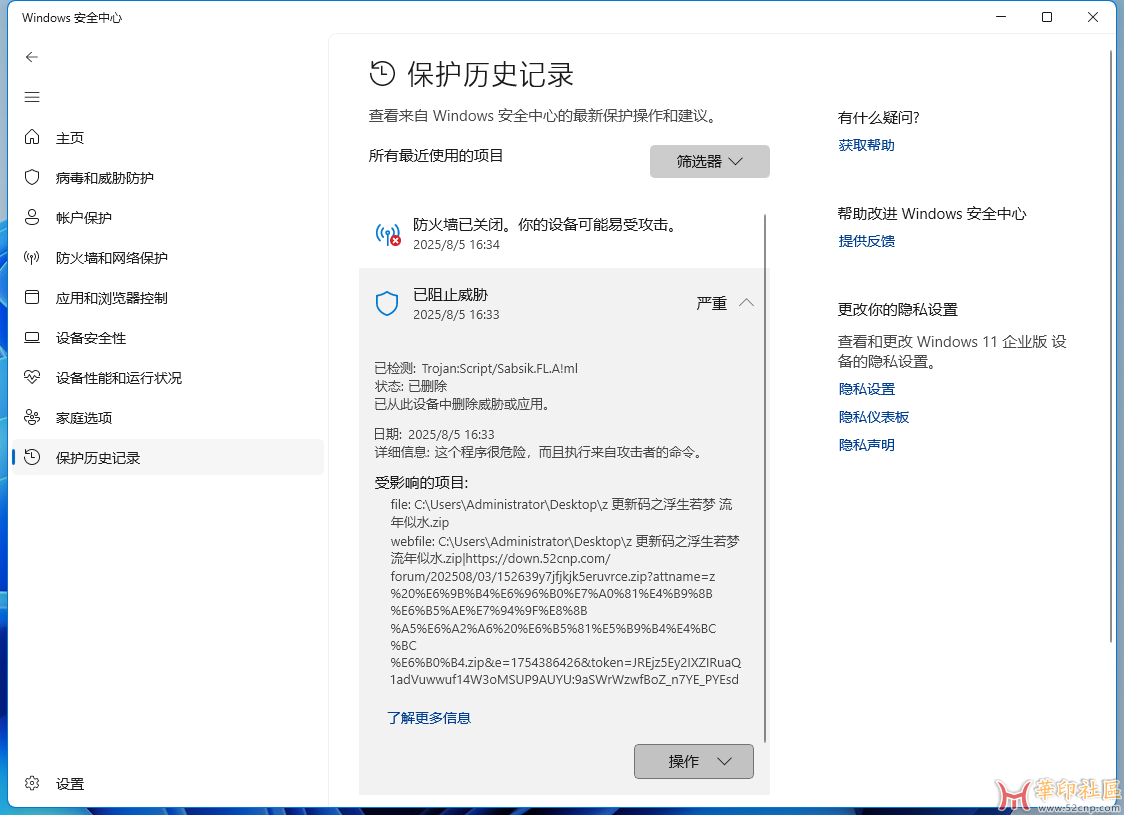Click the window icon for 应用和浏览器控制
The height and width of the screenshot is (815, 1124).
coord(32,297)
